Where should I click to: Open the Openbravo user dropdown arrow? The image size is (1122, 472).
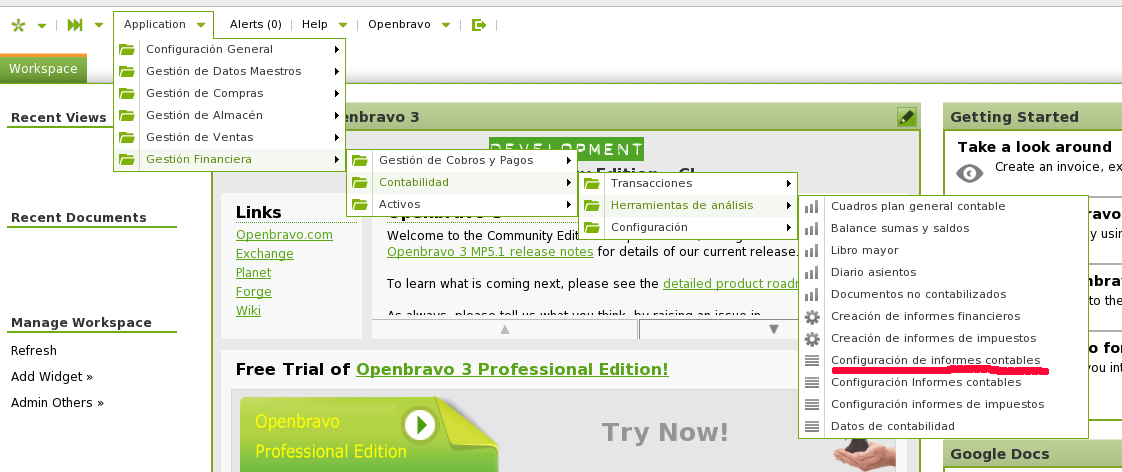(x=446, y=26)
